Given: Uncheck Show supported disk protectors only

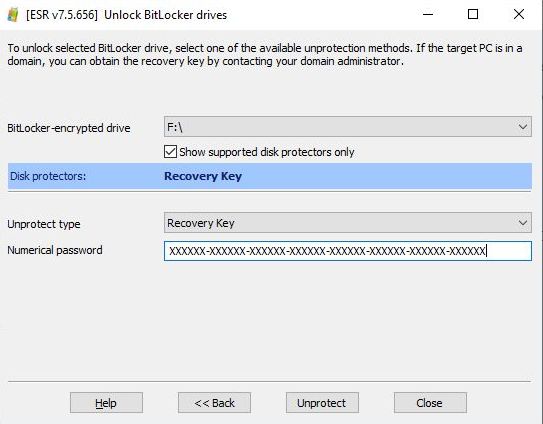Looking at the screenshot, I should pyautogui.click(x=170, y=152).
